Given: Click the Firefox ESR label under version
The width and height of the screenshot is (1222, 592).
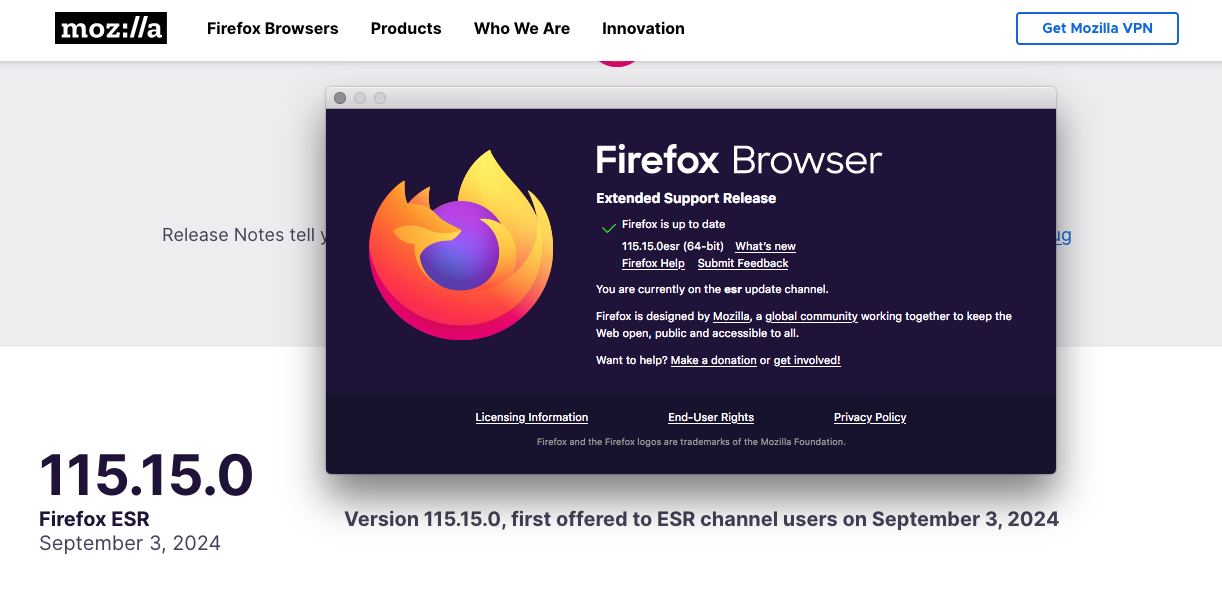Looking at the screenshot, I should (94, 519).
